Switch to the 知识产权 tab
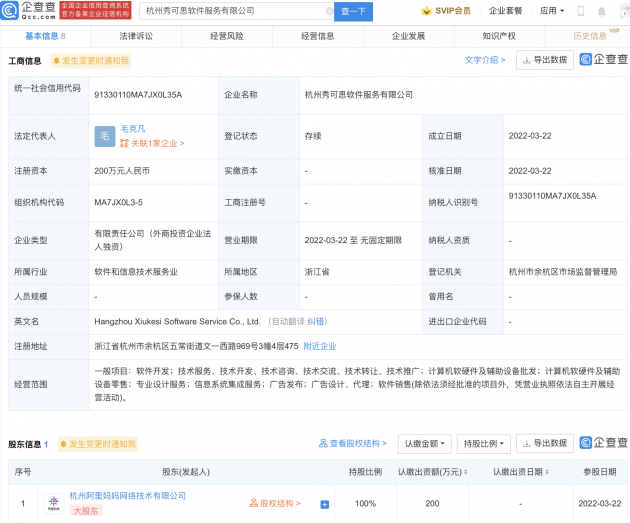 coord(499,36)
